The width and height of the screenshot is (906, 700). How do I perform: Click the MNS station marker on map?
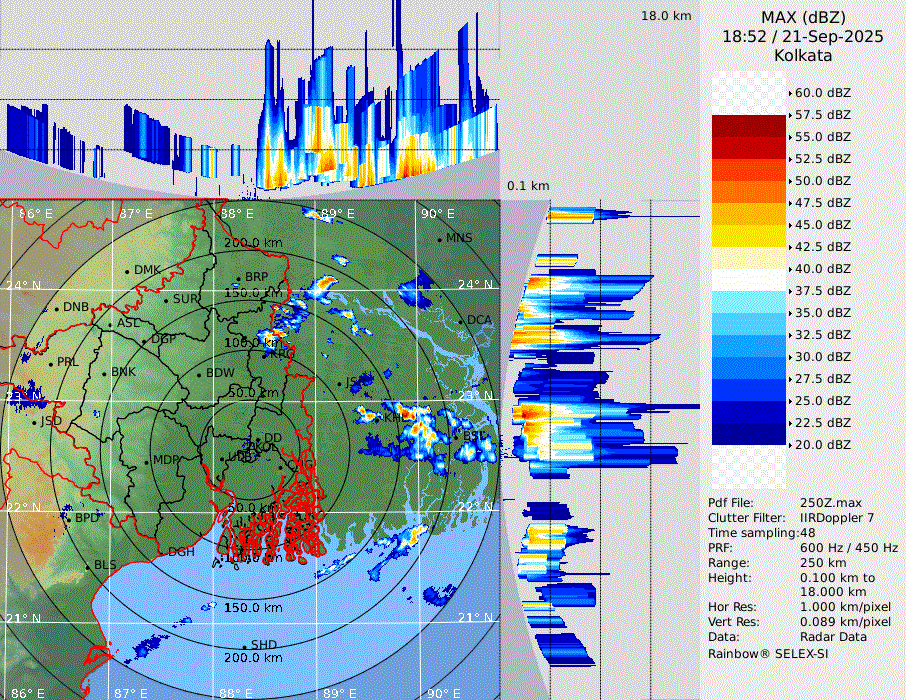pyautogui.click(x=440, y=239)
